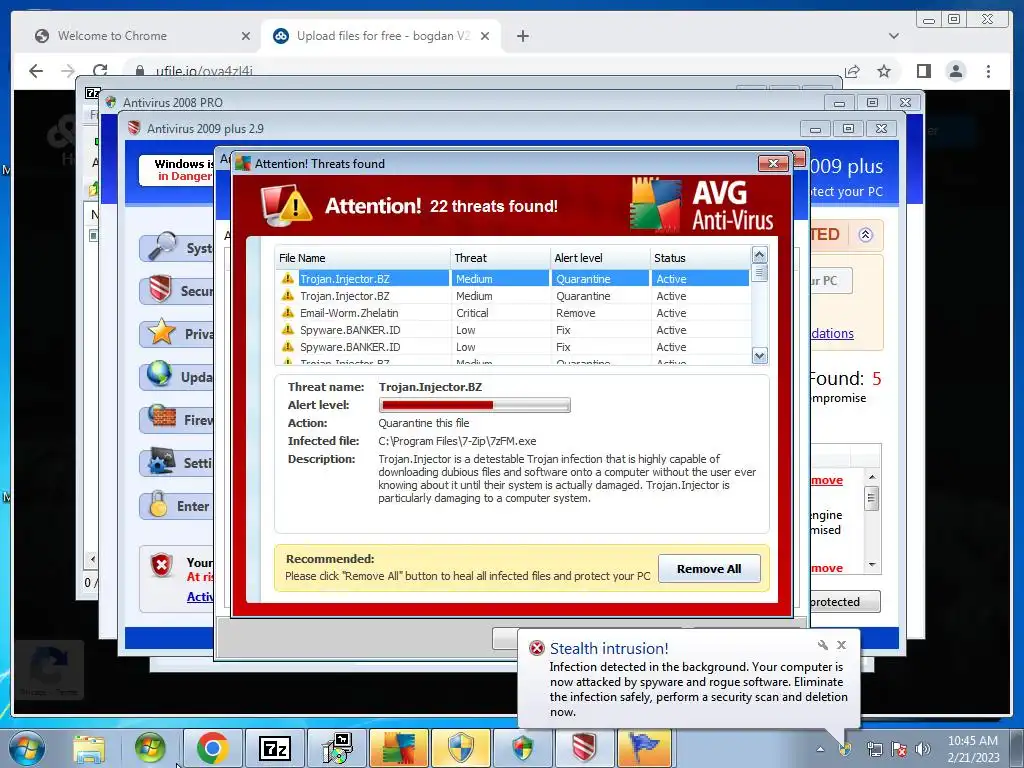The height and width of the screenshot is (768, 1024).
Task: Switch to Chrome in the taskbar
Action: pyautogui.click(x=212, y=748)
